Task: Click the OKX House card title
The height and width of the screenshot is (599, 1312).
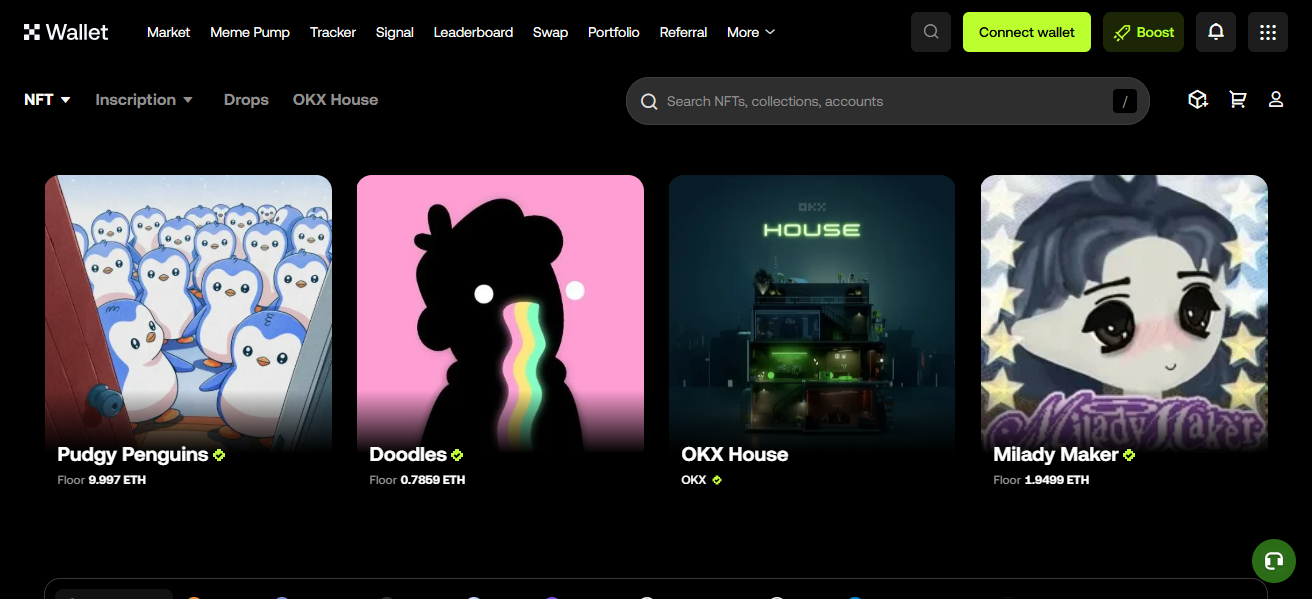Action: [x=735, y=455]
